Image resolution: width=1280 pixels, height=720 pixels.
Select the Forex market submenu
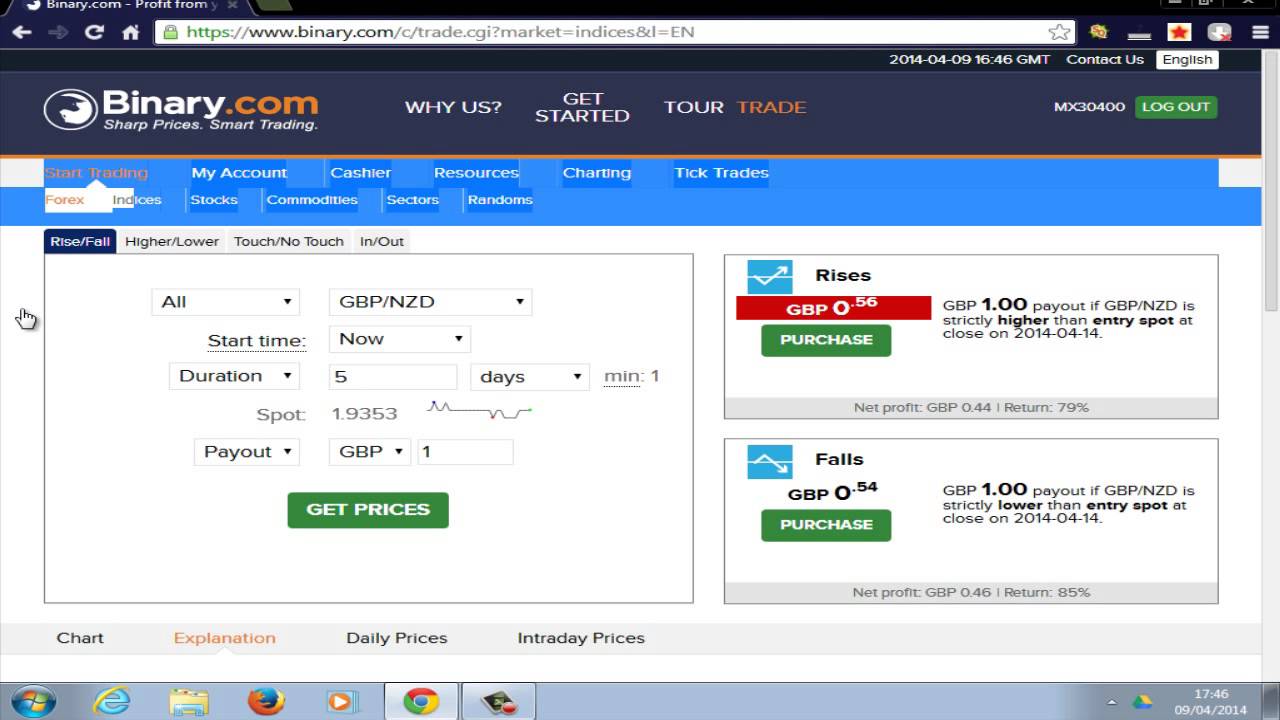tap(65, 200)
